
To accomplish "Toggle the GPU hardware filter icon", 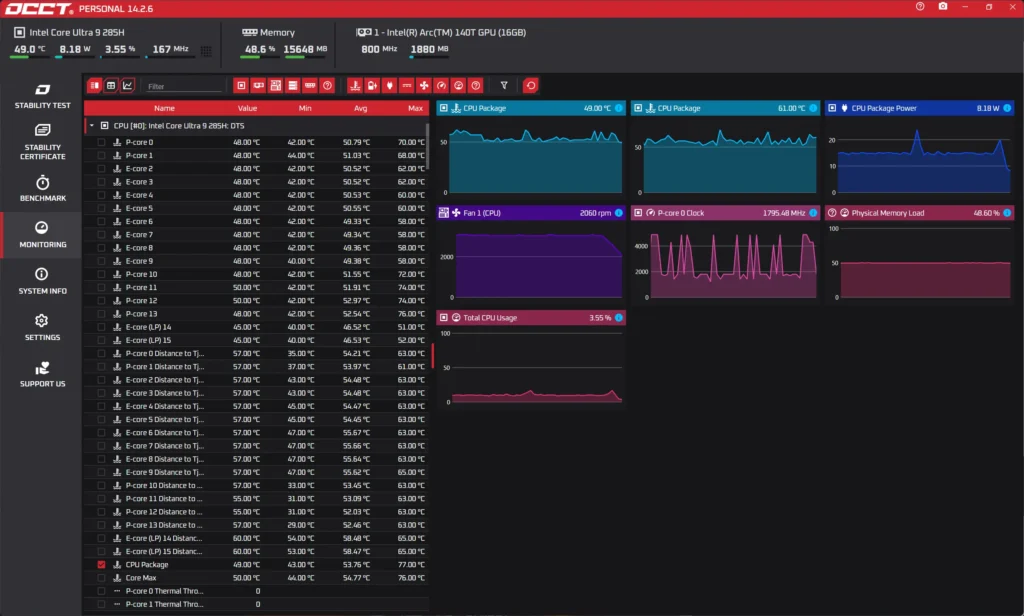I will click(x=259, y=86).
